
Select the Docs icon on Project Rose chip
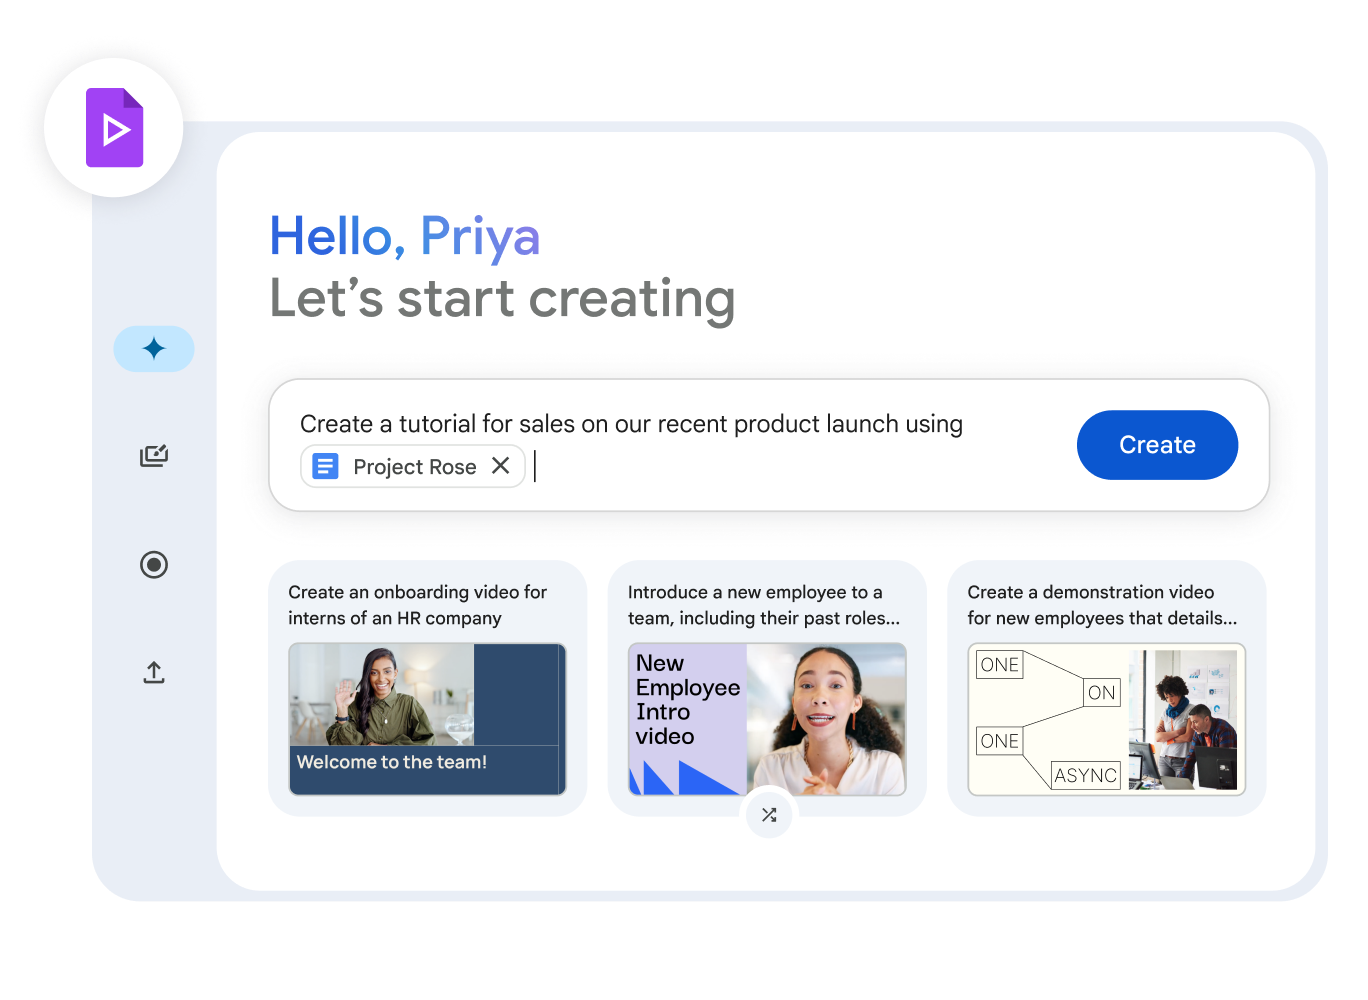pos(325,466)
